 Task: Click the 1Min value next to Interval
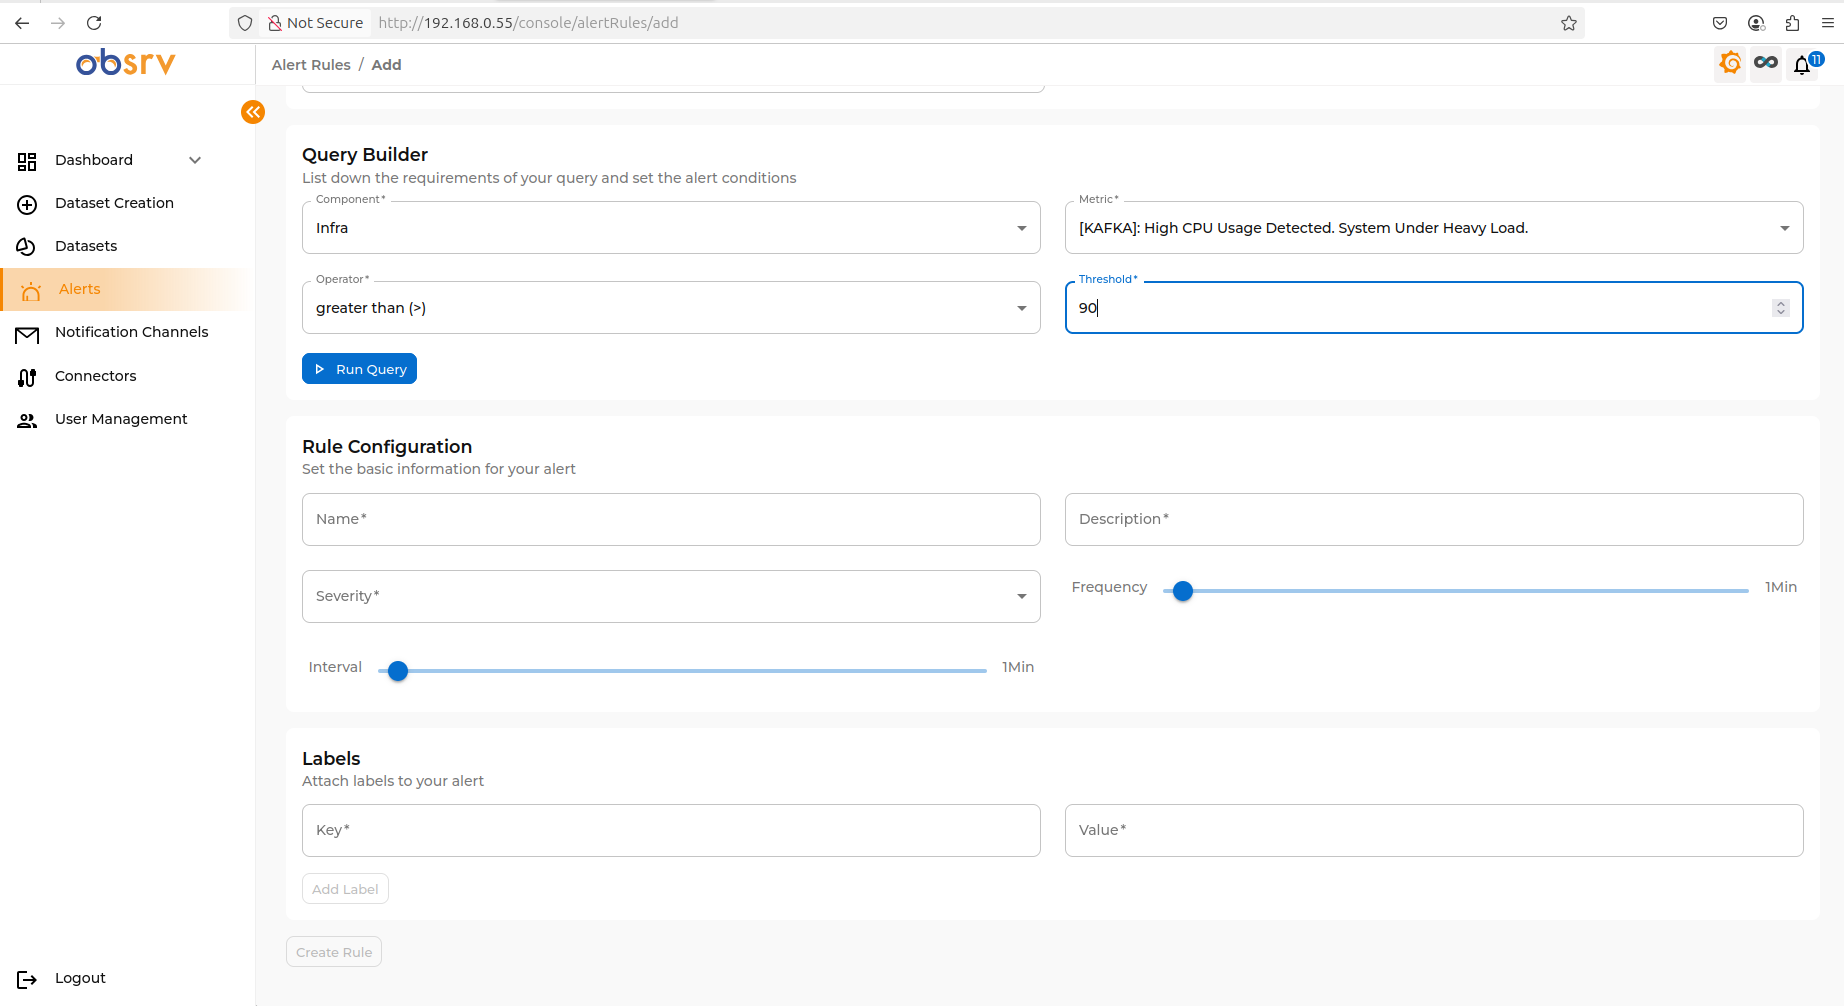pos(1018,667)
